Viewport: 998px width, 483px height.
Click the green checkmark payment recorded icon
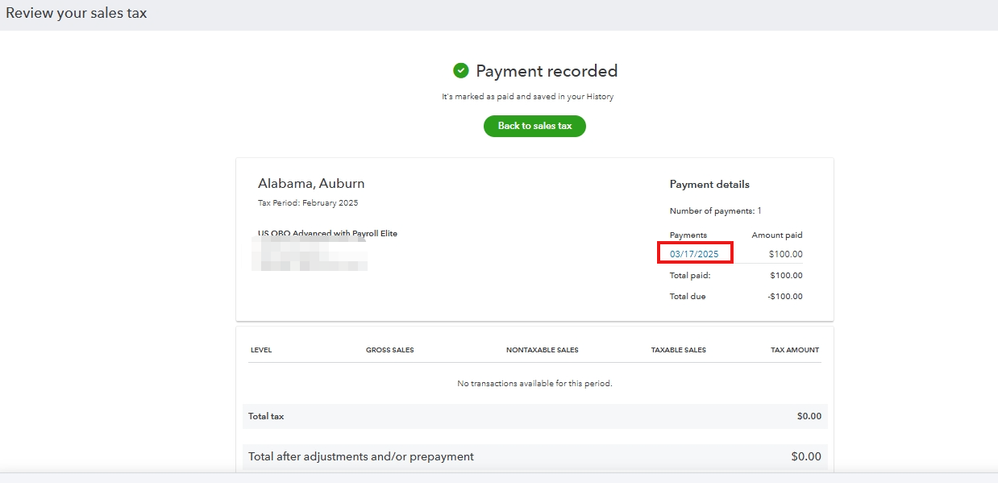click(461, 70)
